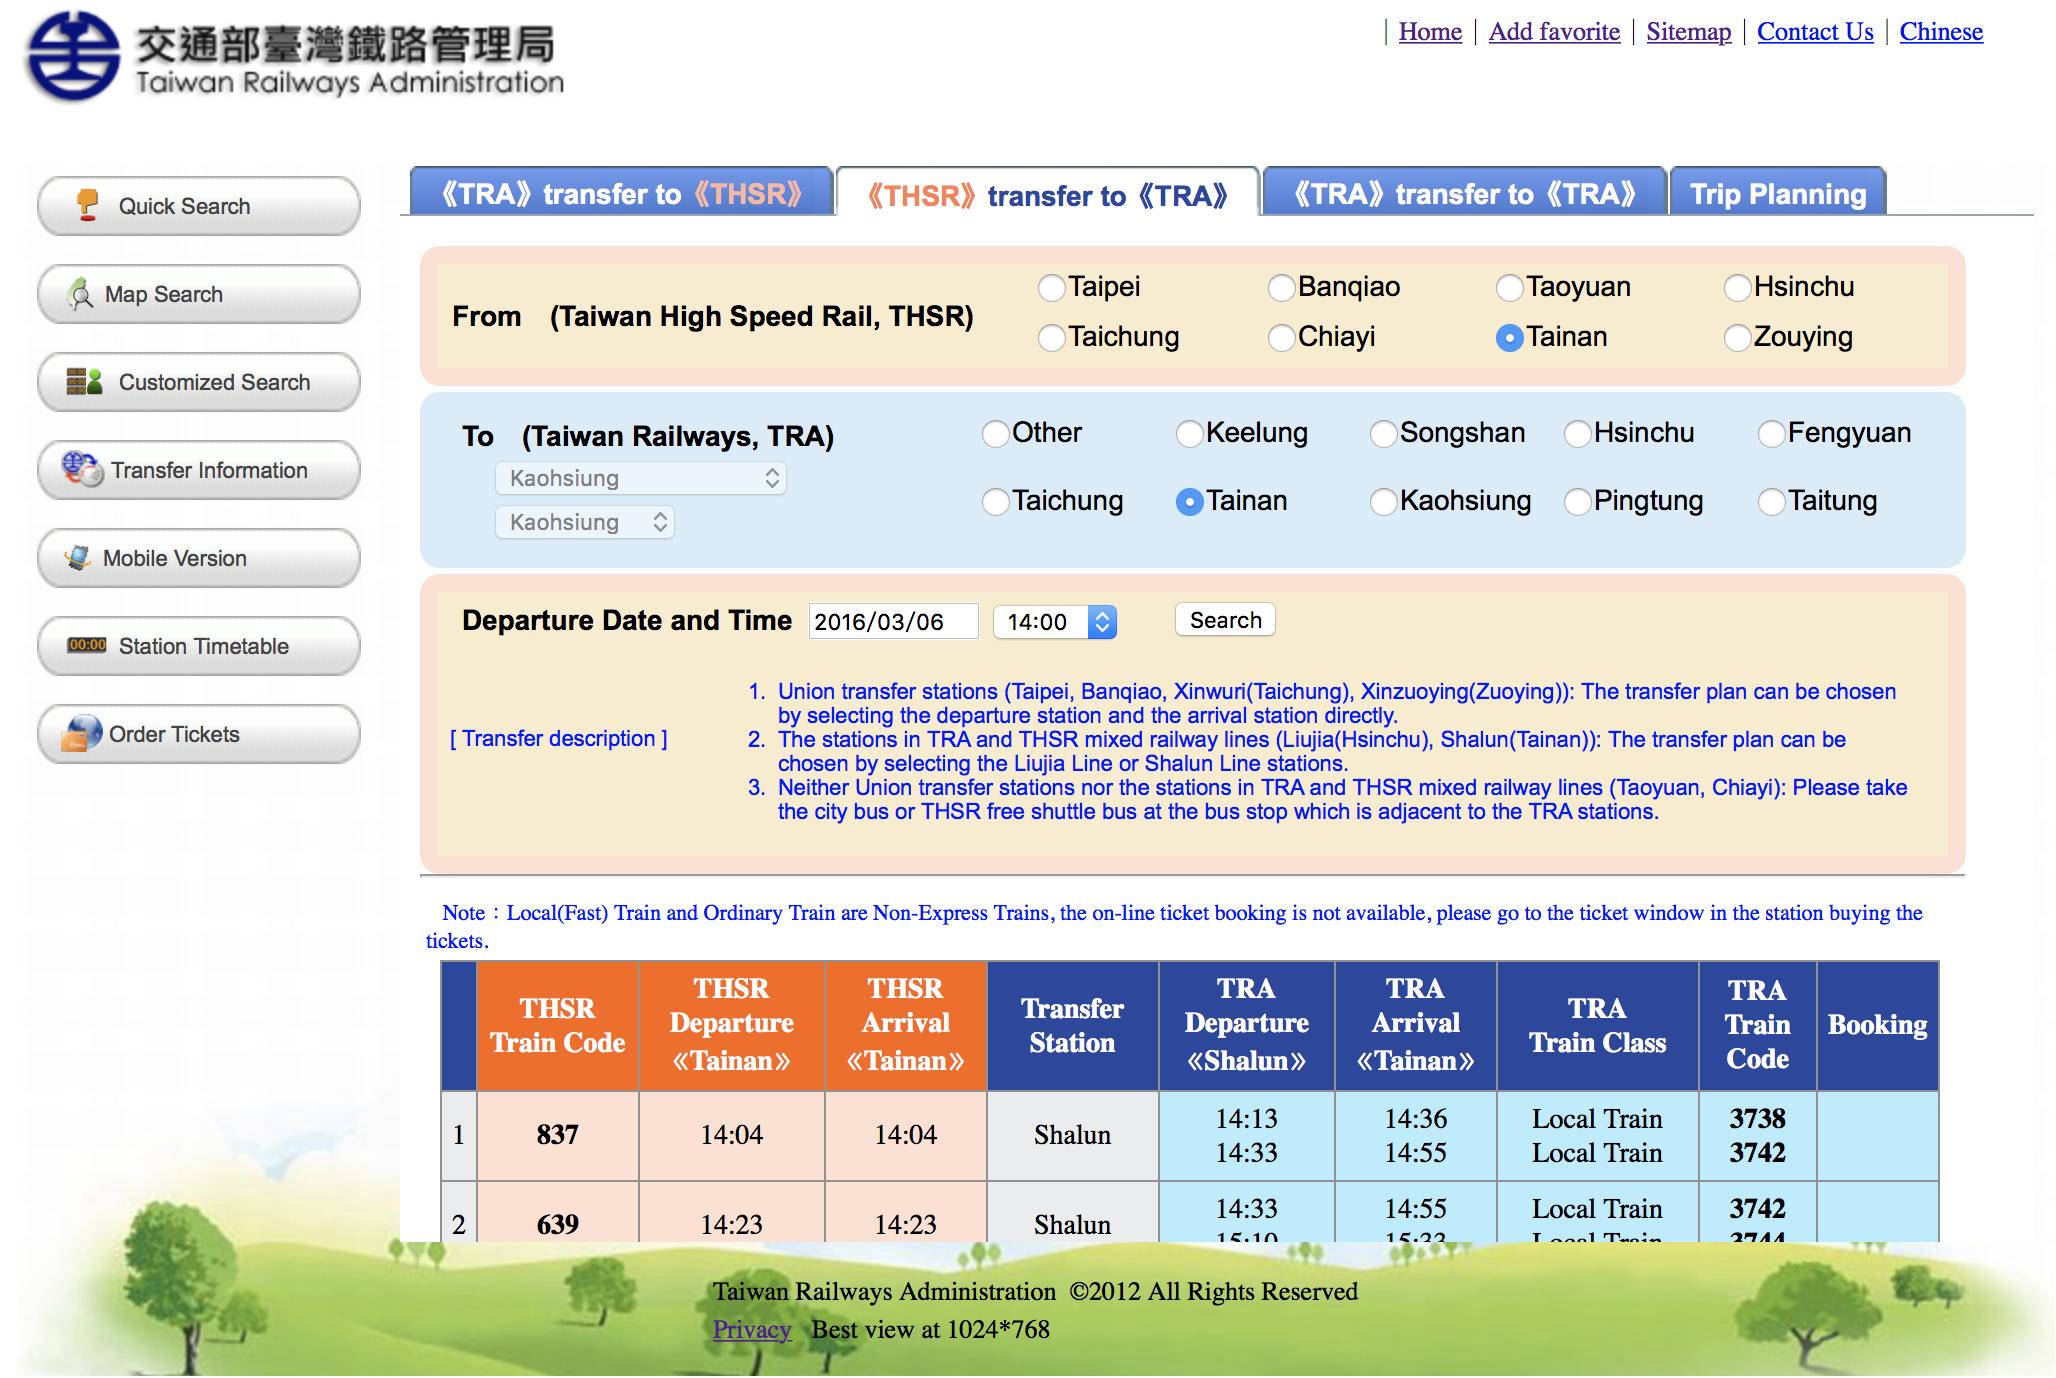Open the Contact Us link
2056x1378 pixels.
(1814, 32)
